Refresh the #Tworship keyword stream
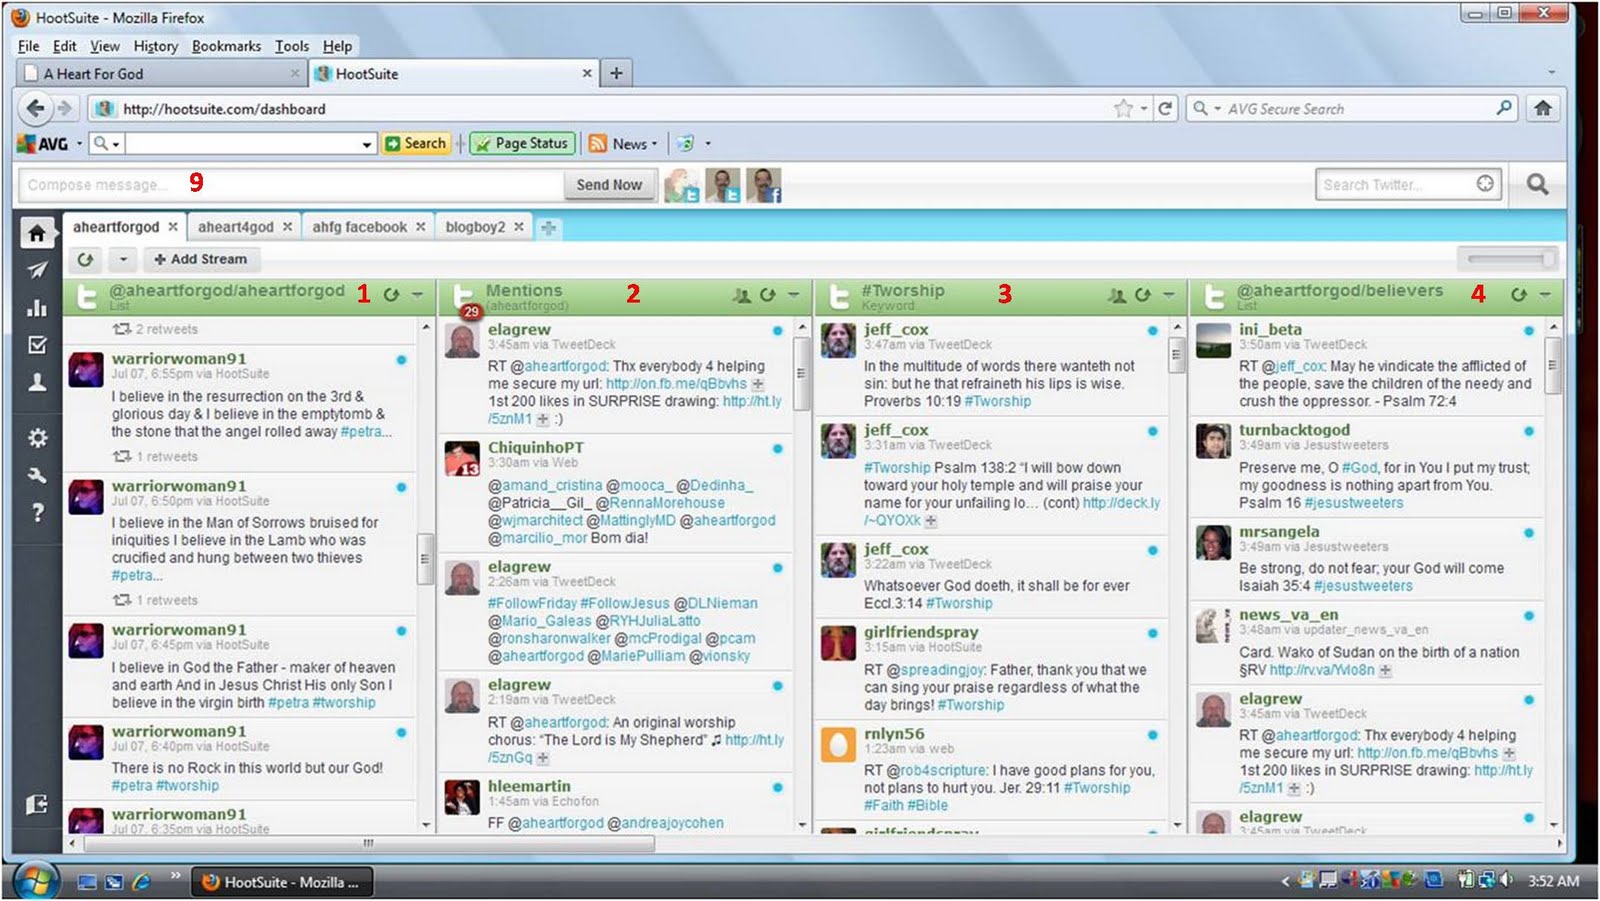This screenshot has height=901, width=1600. 1143,295
